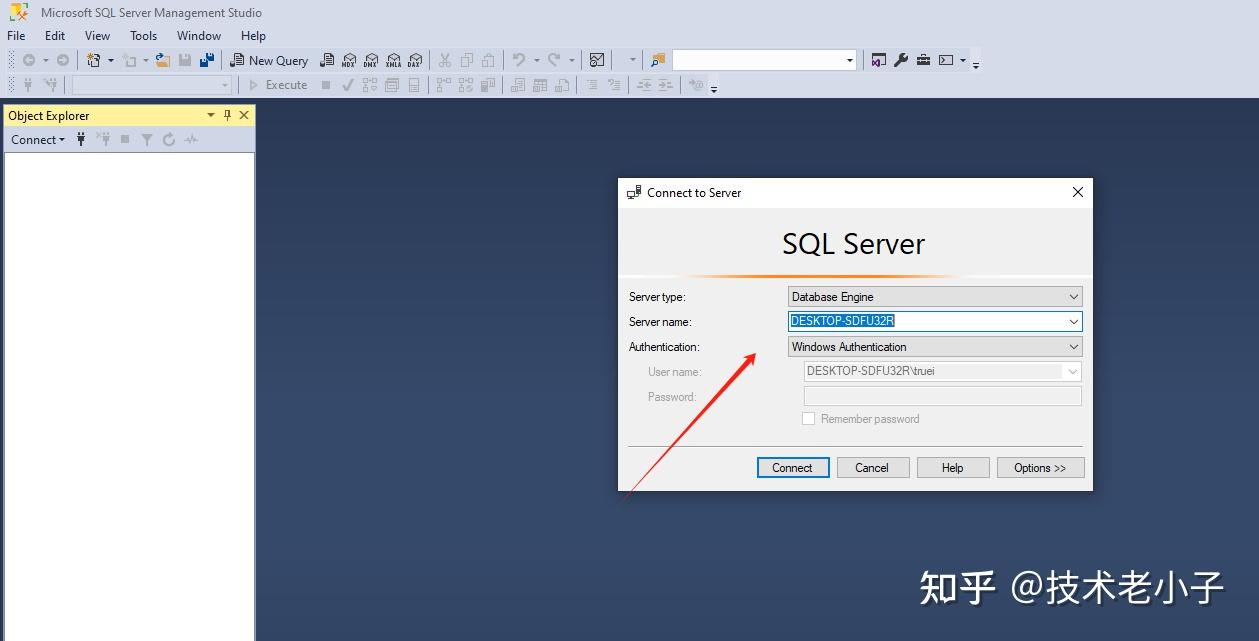Select the Save icon on the toolbar
Viewport: 1259px width, 641px height.
point(186,60)
